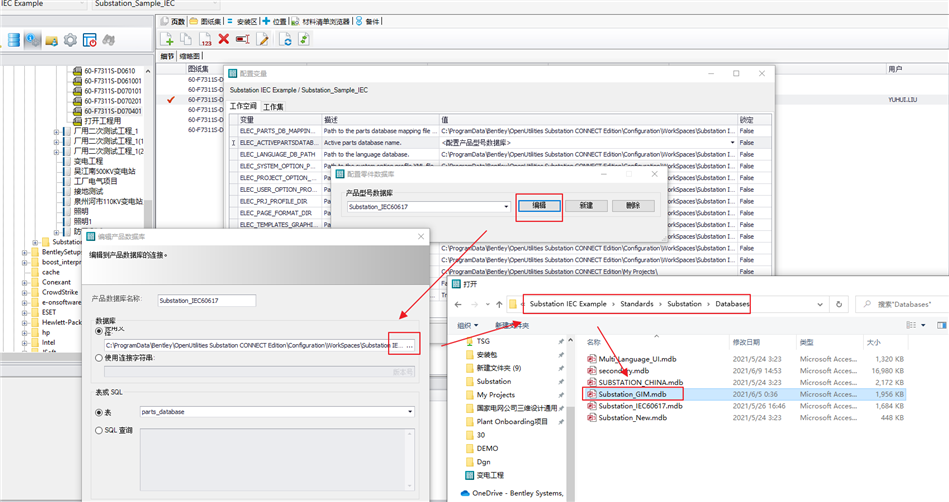Open the parts_database table dropdown
The width and height of the screenshot is (949, 502).
(409, 412)
